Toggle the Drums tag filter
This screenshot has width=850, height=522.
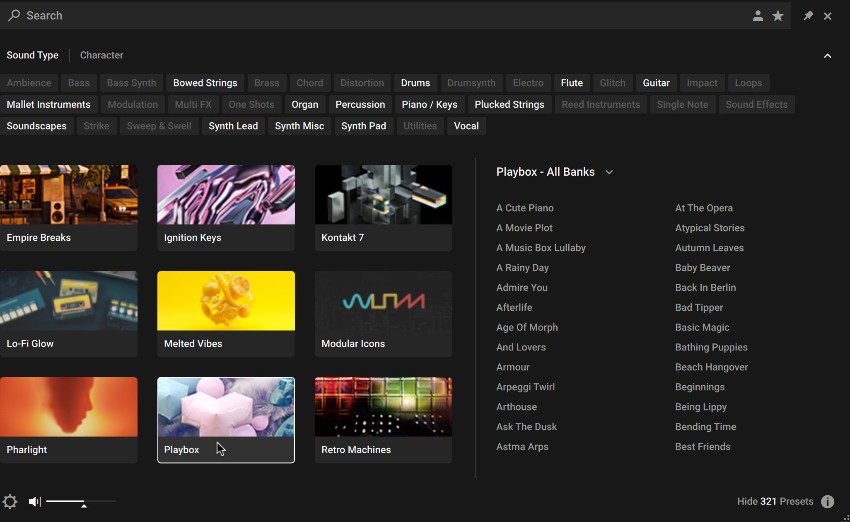415,83
